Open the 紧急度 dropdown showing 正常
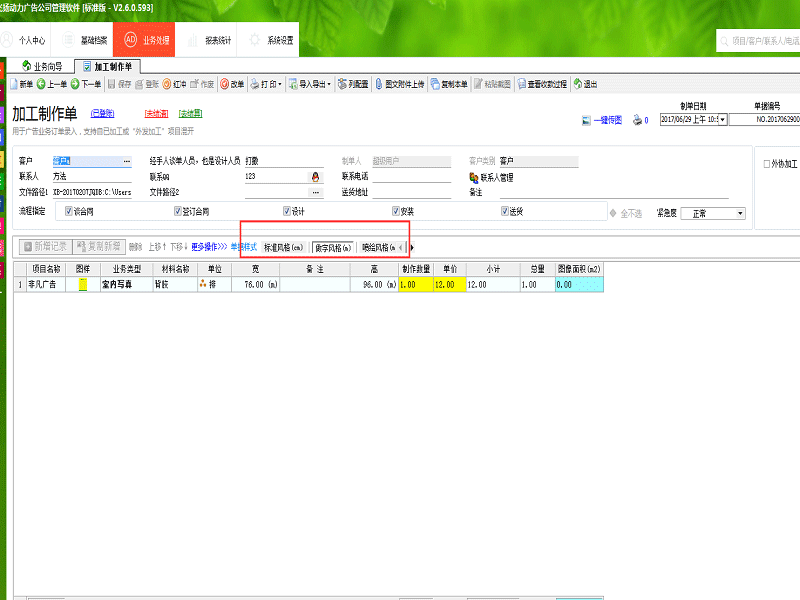The height and width of the screenshot is (600, 800). (x=740, y=213)
